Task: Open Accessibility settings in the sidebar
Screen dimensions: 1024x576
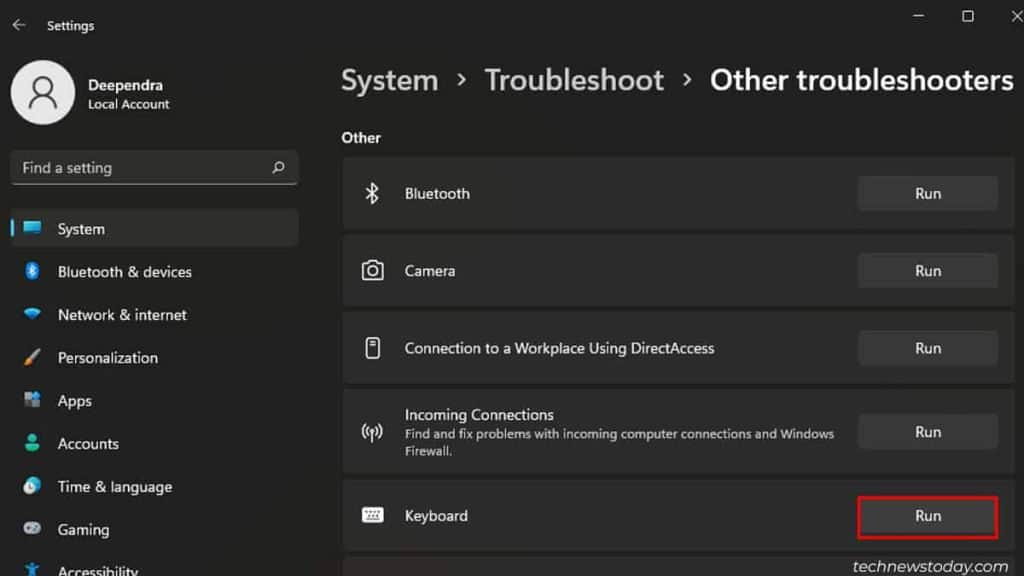Action: pos(99,568)
